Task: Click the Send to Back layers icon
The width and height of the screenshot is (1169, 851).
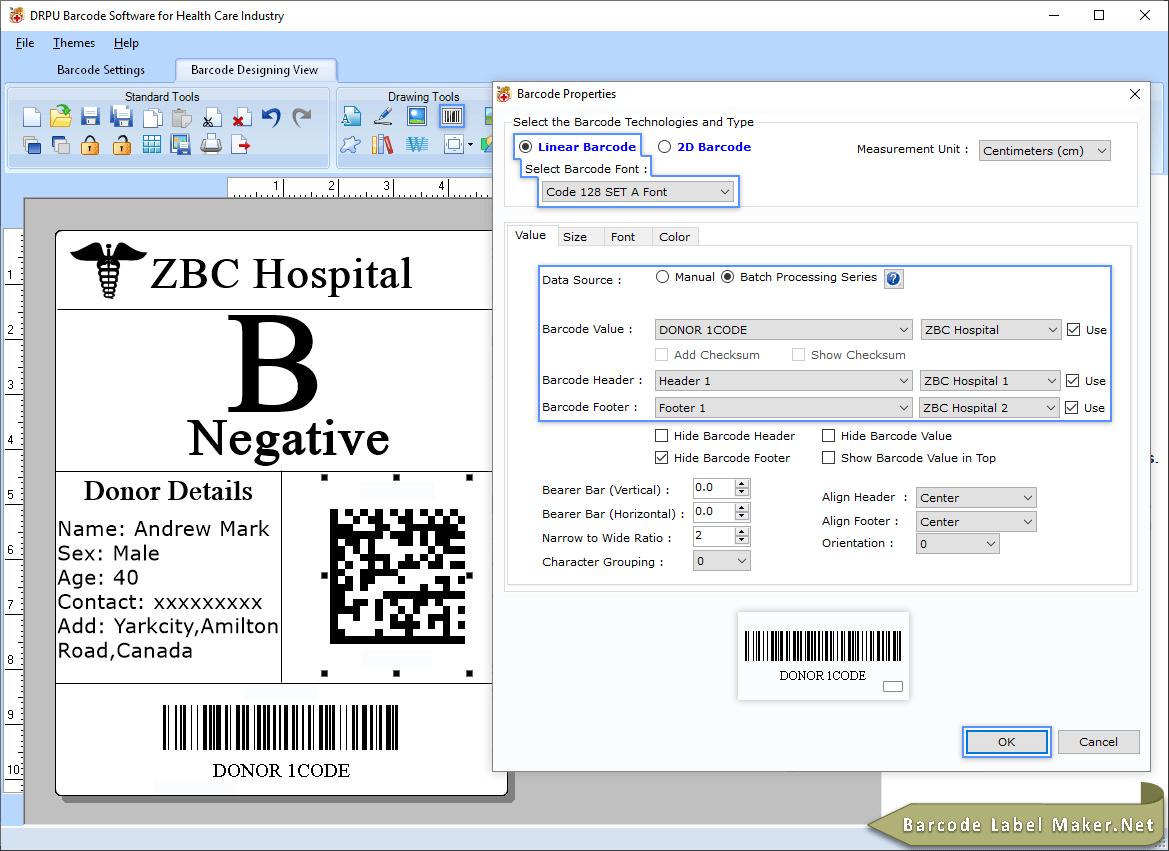Action: click(x=60, y=145)
